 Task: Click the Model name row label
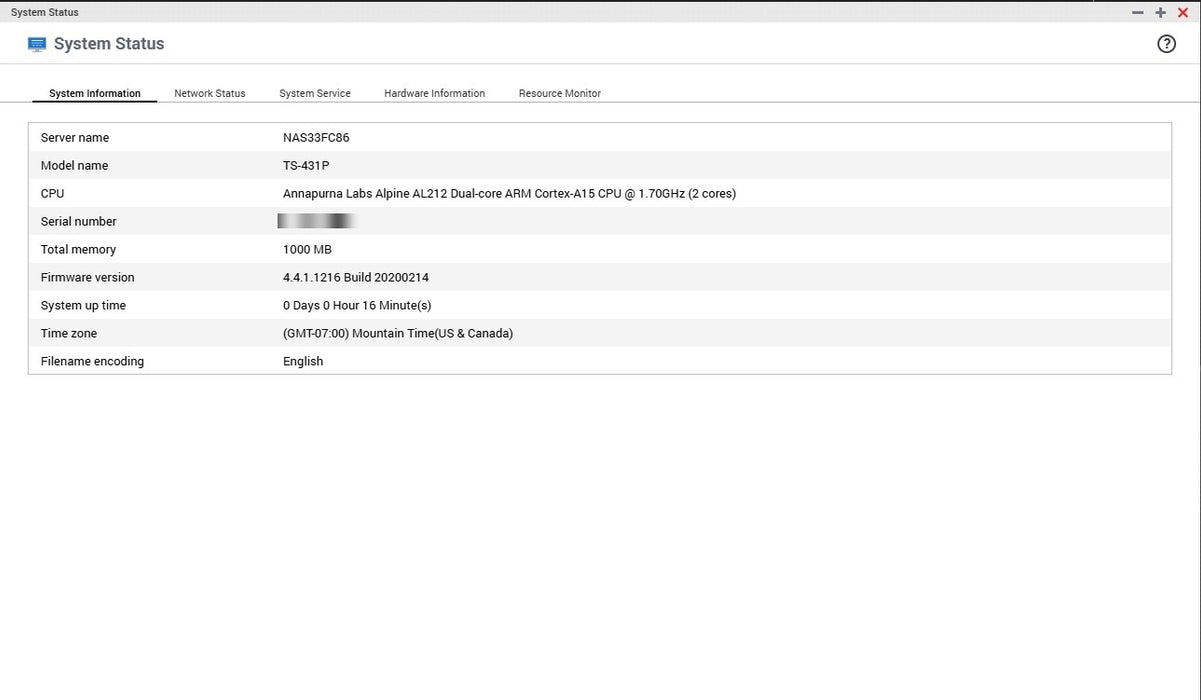(x=74, y=166)
